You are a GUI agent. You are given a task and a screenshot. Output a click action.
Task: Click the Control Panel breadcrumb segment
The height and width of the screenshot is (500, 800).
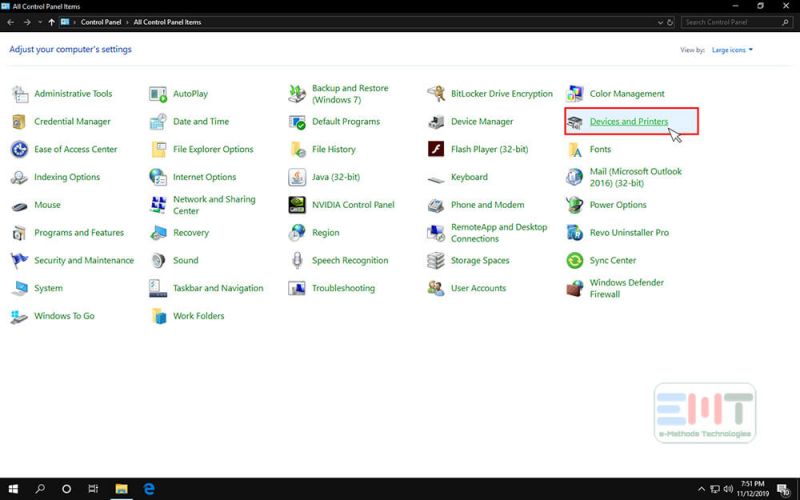coord(101,21)
